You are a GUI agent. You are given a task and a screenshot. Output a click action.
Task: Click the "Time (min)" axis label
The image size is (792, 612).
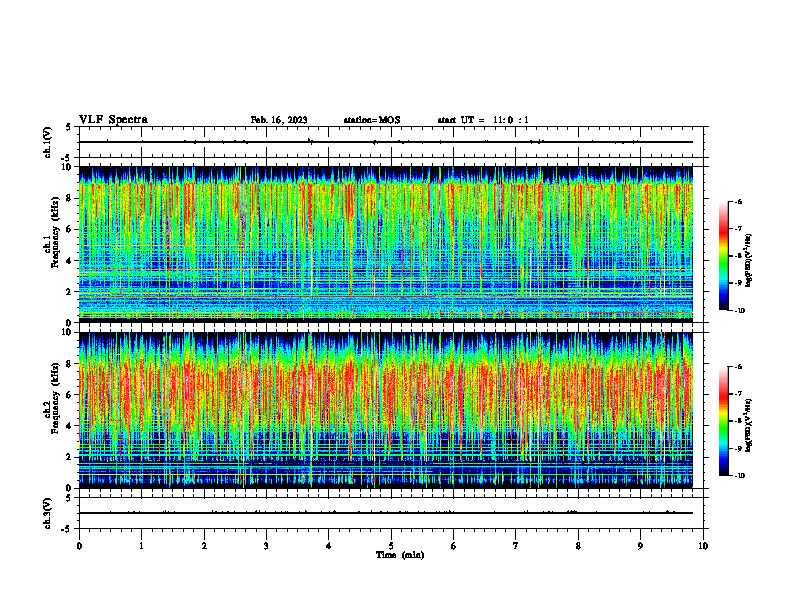[x=400, y=555]
